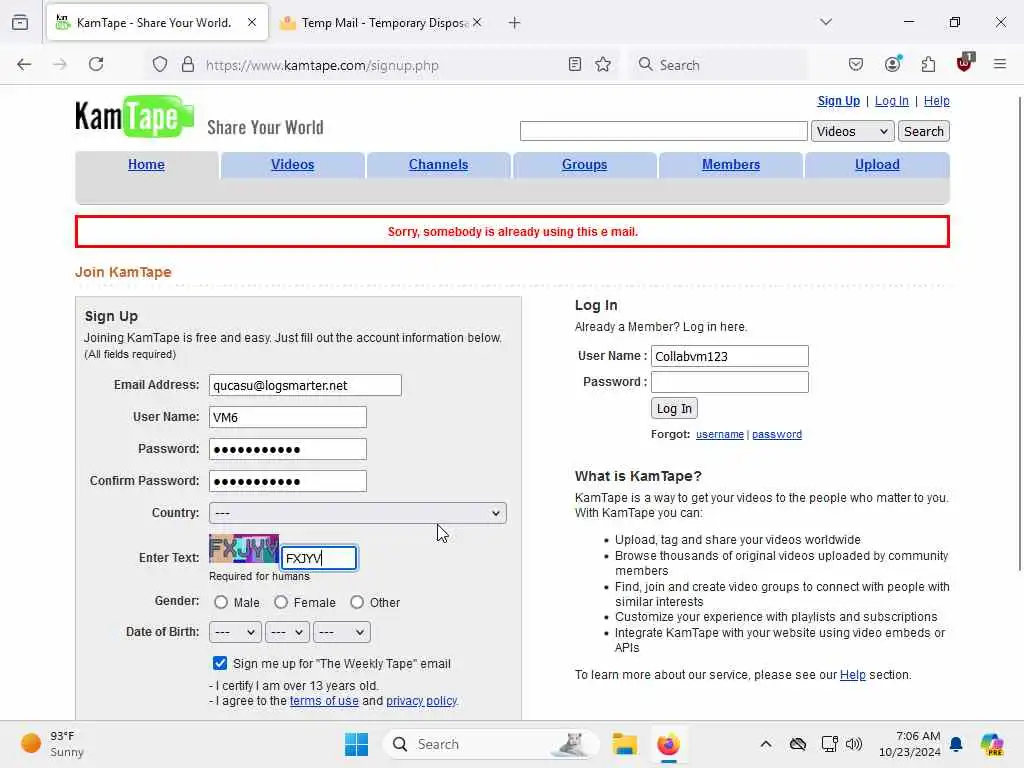Click the uBlock Origin shield icon
This screenshot has width=1024, height=768.
(965, 63)
